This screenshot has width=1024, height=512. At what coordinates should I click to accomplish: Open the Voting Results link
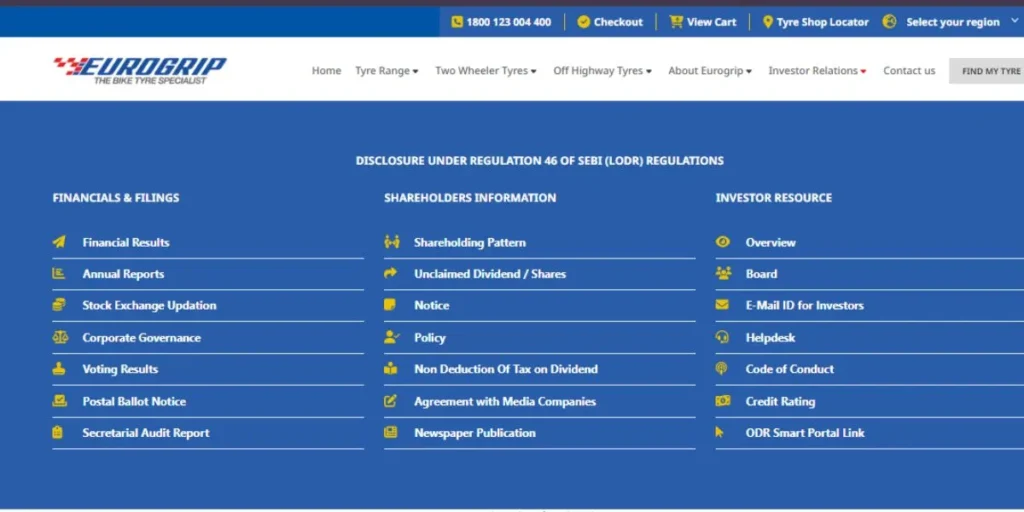120,369
